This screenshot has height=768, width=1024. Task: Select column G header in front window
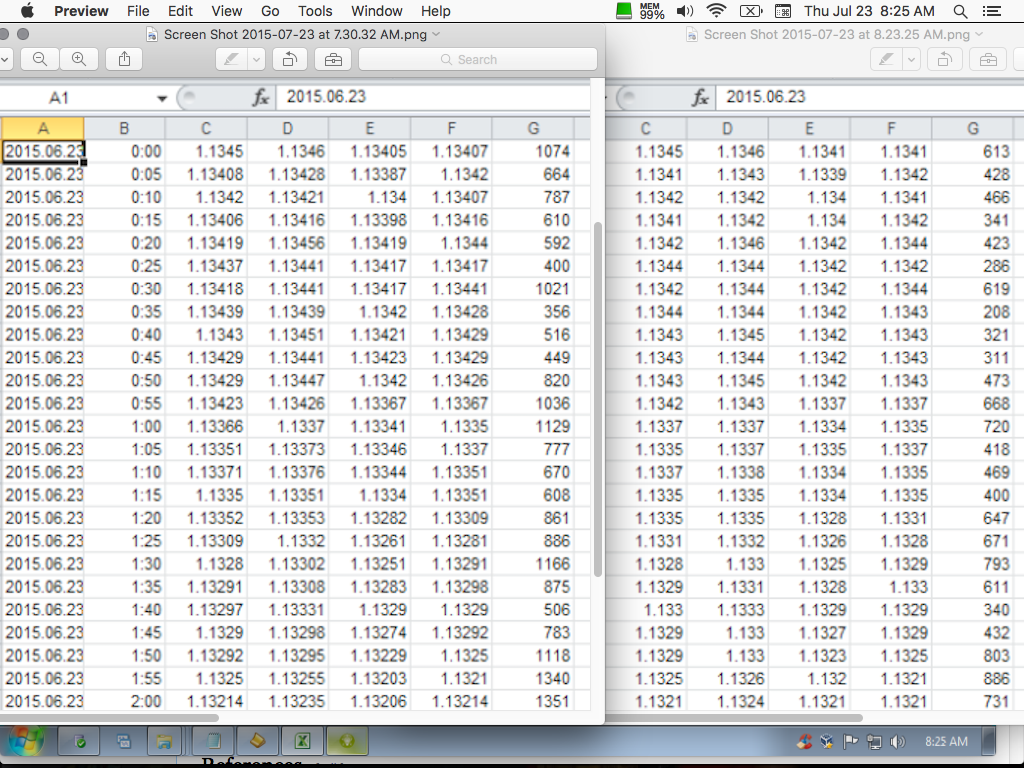(x=533, y=129)
